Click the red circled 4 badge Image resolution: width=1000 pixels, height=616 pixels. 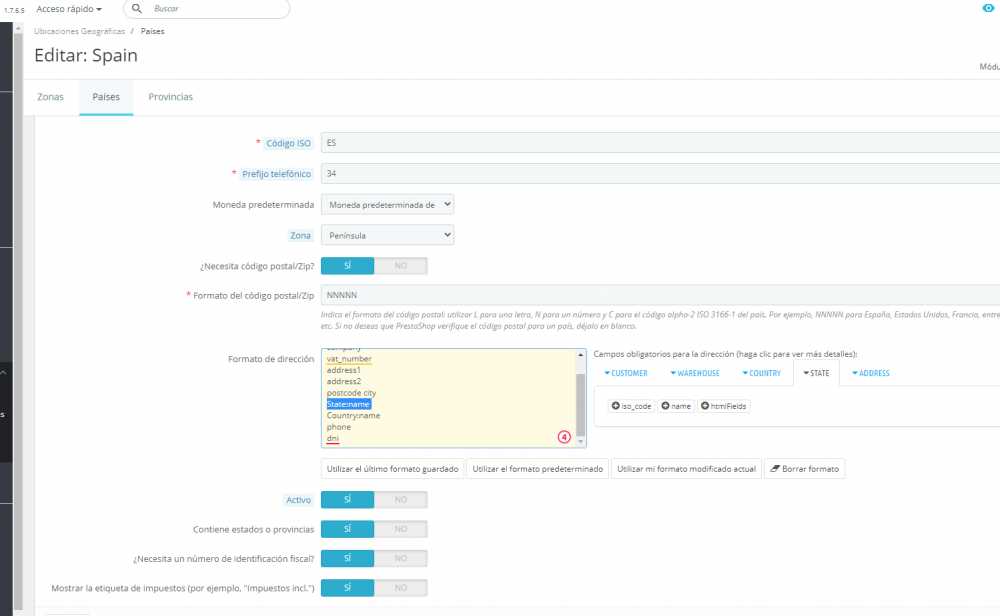(562, 437)
